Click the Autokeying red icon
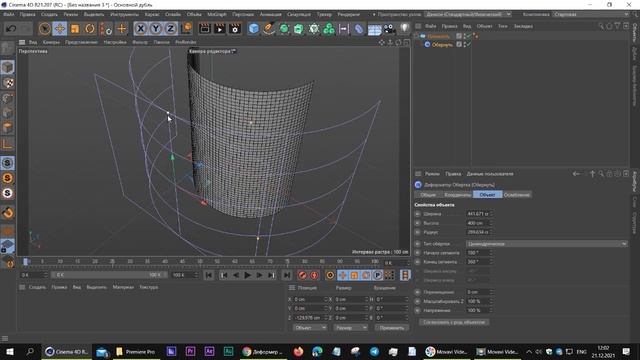This screenshot has height=360, width=640. point(314,275)
